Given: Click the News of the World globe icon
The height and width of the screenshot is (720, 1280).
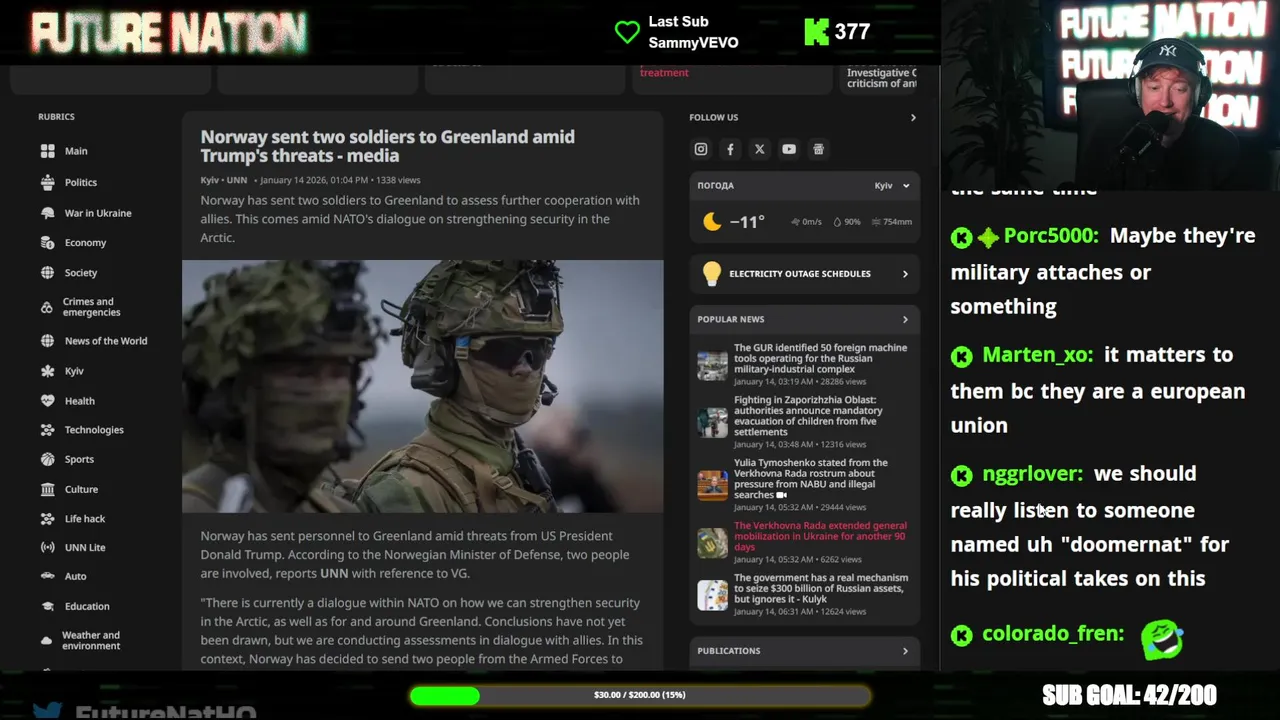Looking at the screenshot, I should tap(47, 341).
